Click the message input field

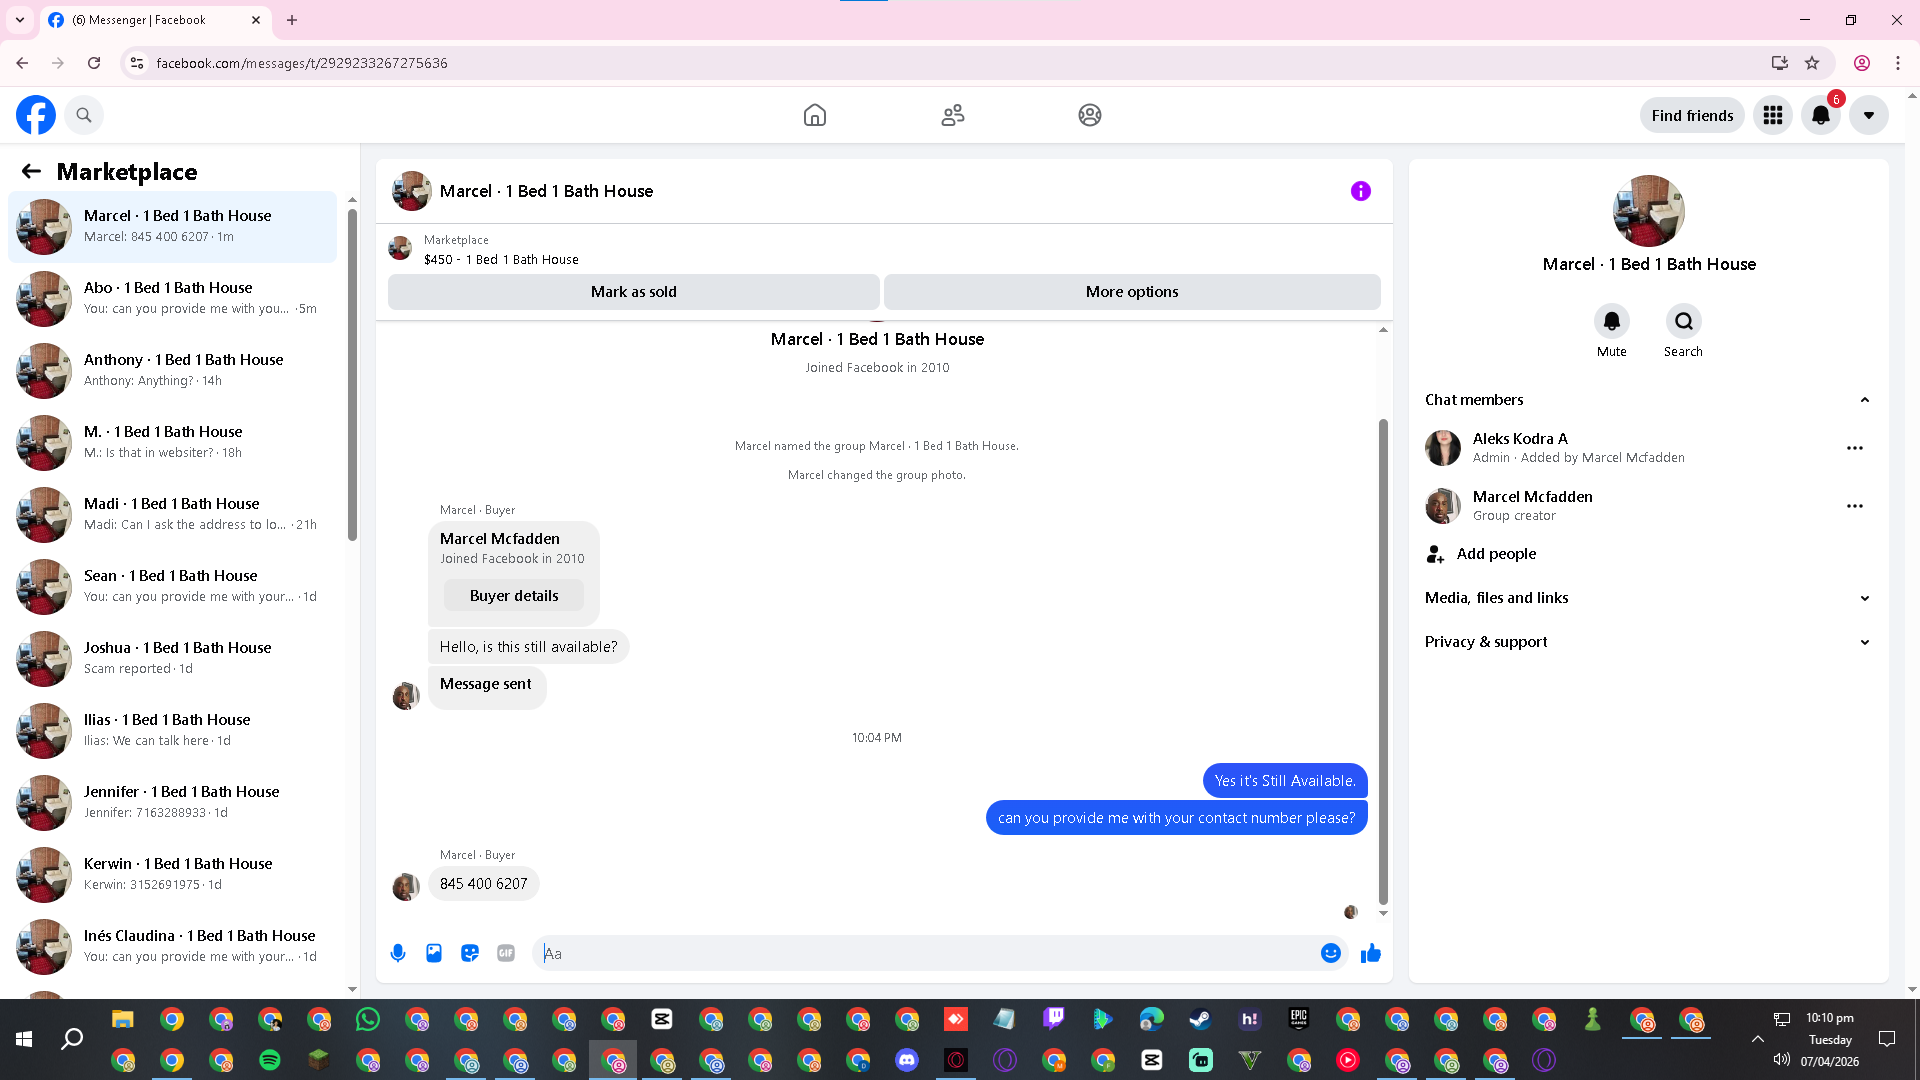(x=928, y=953)
